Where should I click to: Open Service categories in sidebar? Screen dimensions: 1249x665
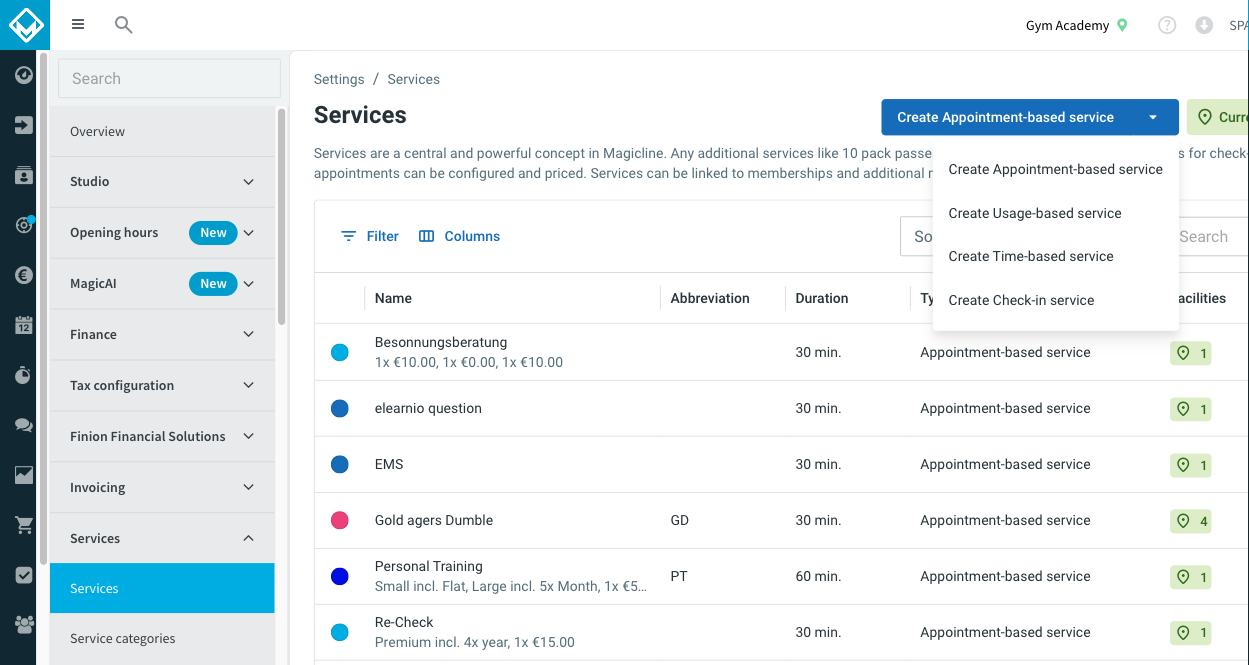point(162,639)
